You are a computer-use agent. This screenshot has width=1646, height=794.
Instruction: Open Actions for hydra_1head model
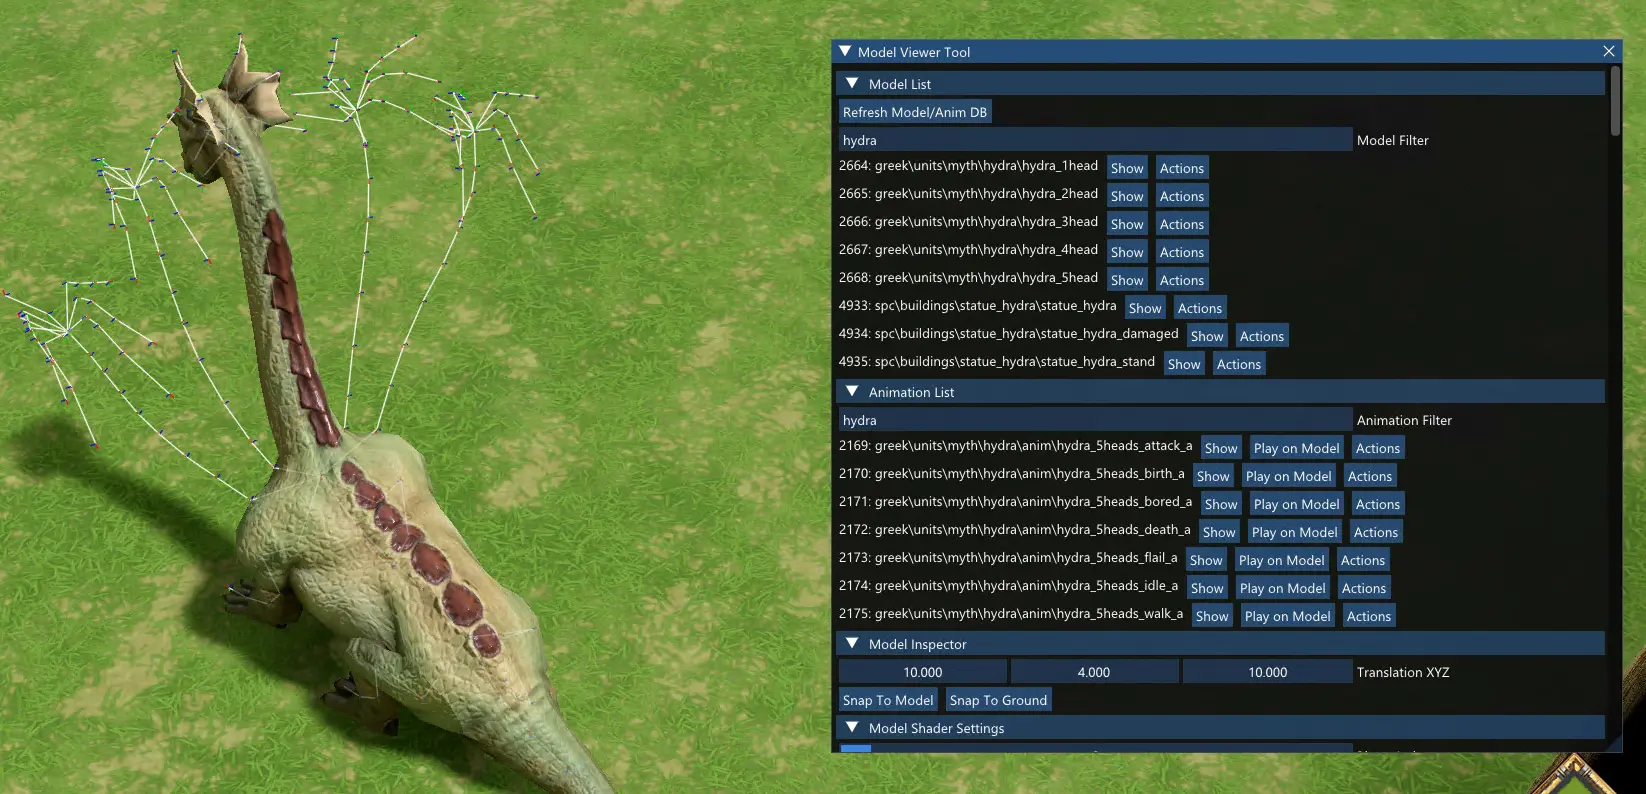[1182, 168]
